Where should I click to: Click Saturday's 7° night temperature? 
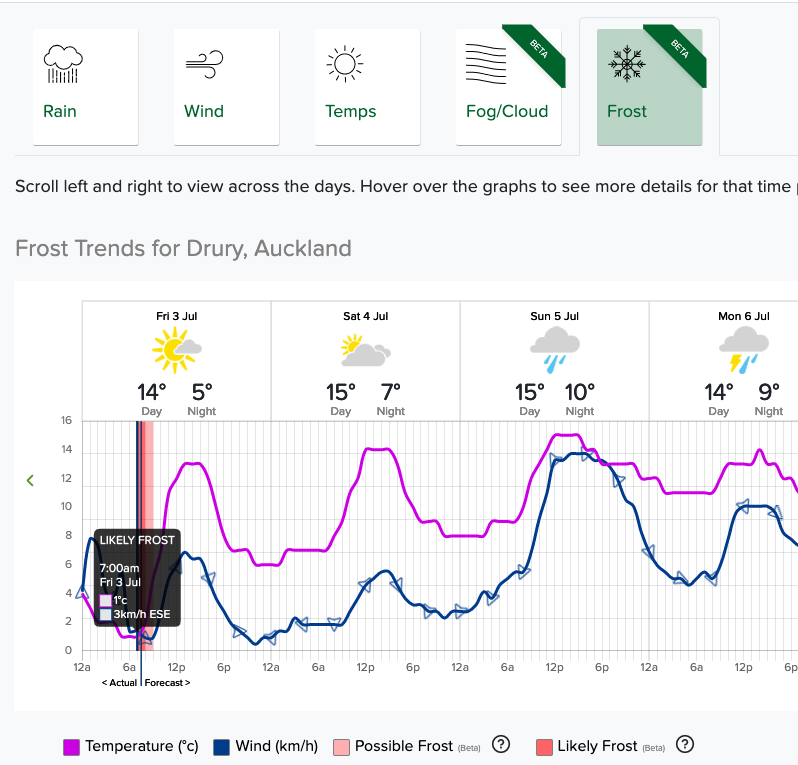(391, 392)
